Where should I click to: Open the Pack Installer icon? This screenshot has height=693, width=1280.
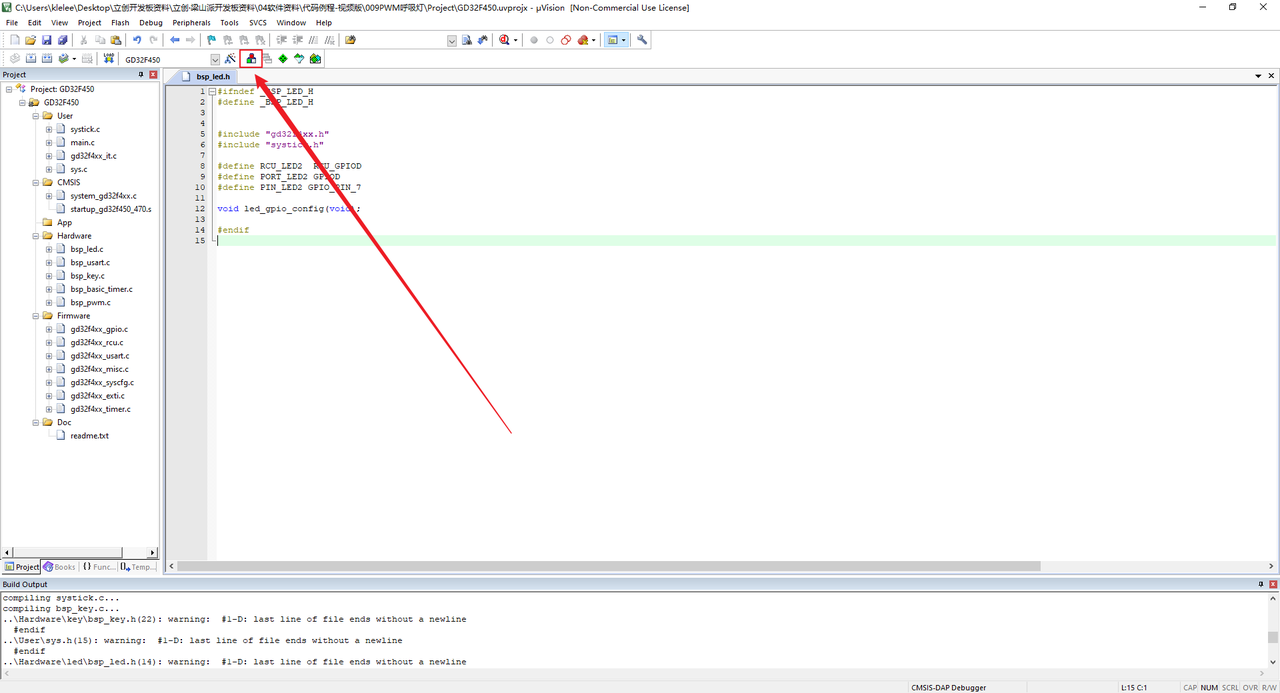(x=315, y=59)
